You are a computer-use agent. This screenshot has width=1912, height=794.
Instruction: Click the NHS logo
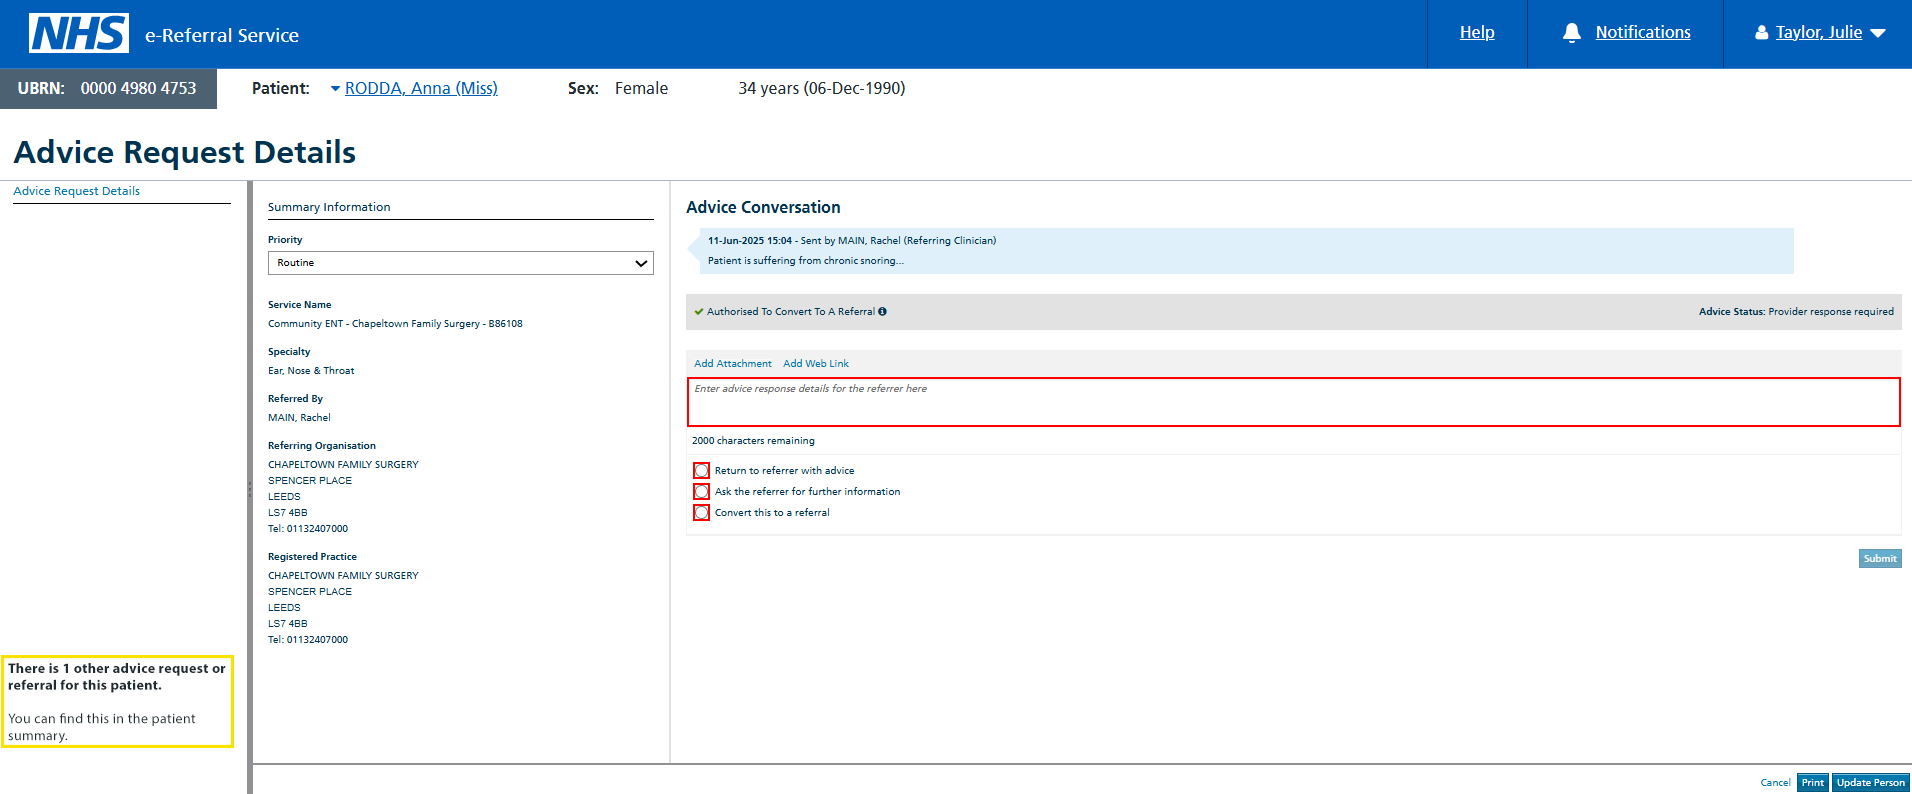pyautogui.click(x=79, y=33)
